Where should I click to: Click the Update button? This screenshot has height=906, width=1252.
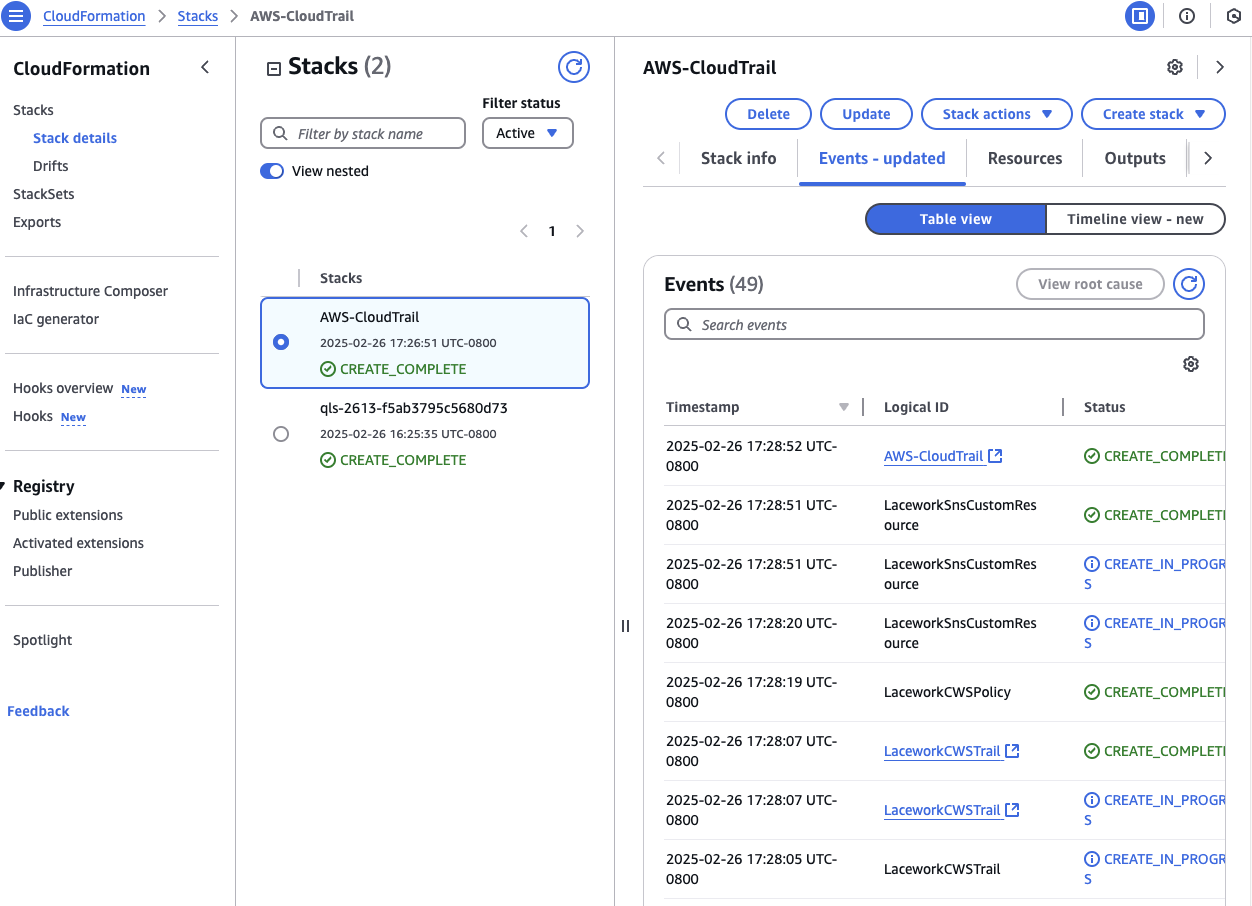pos(866,114)
